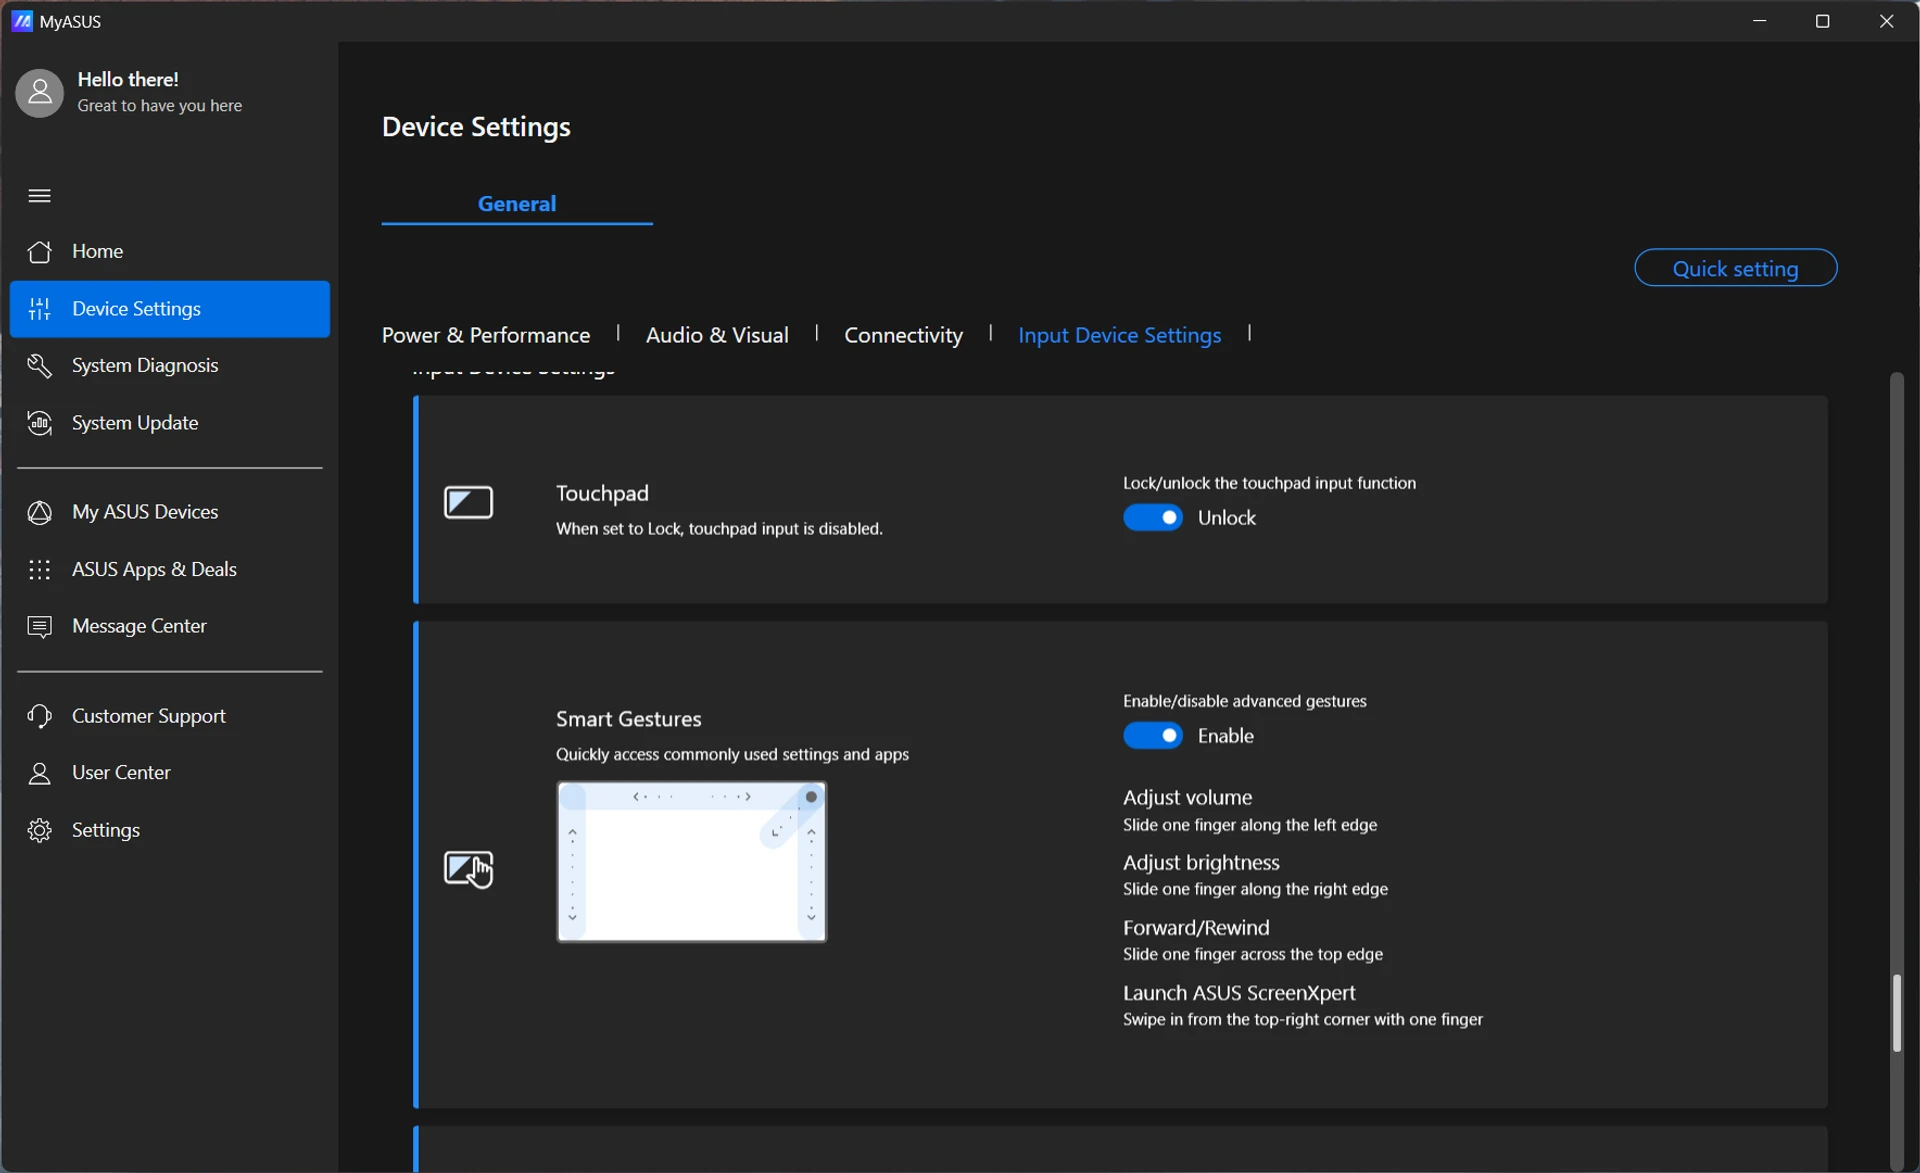Select the General tab
The width and height of the screenshot is (1920, 1173).
coord(516,203)
